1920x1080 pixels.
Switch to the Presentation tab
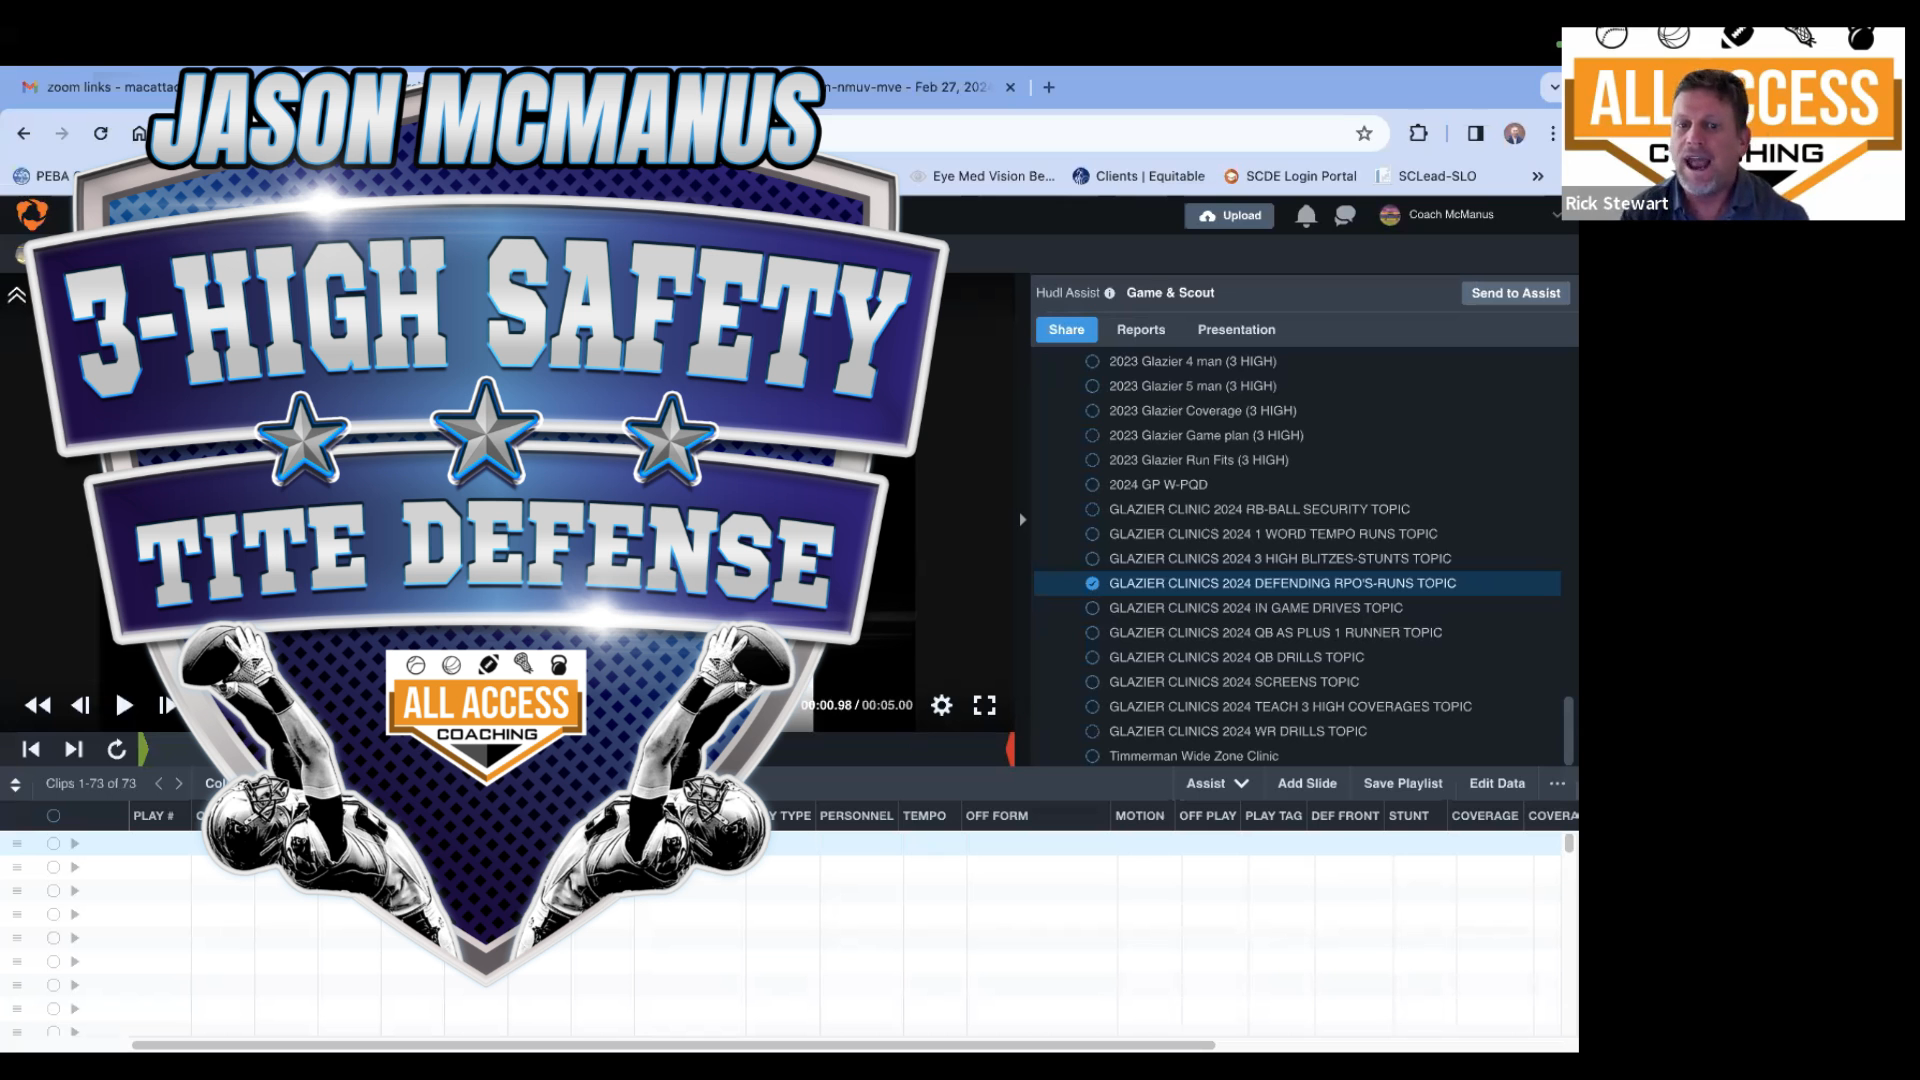point(1236,330)
